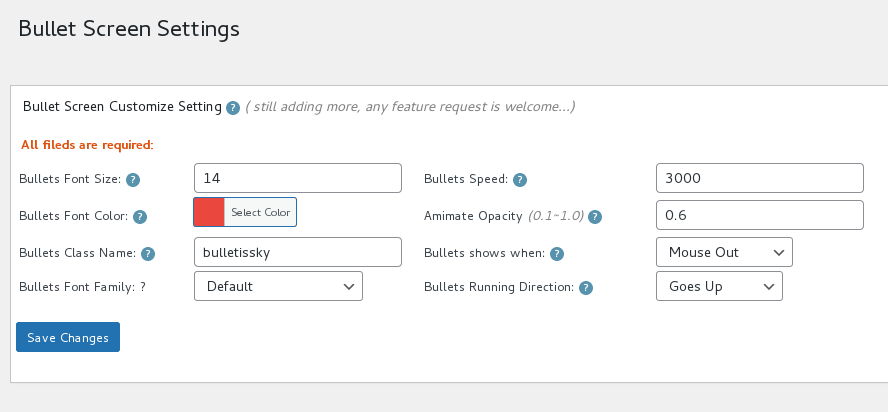Expand the Goes Up direction dropdown
This screenshot has height=412, width=888.
click(719, 286)
